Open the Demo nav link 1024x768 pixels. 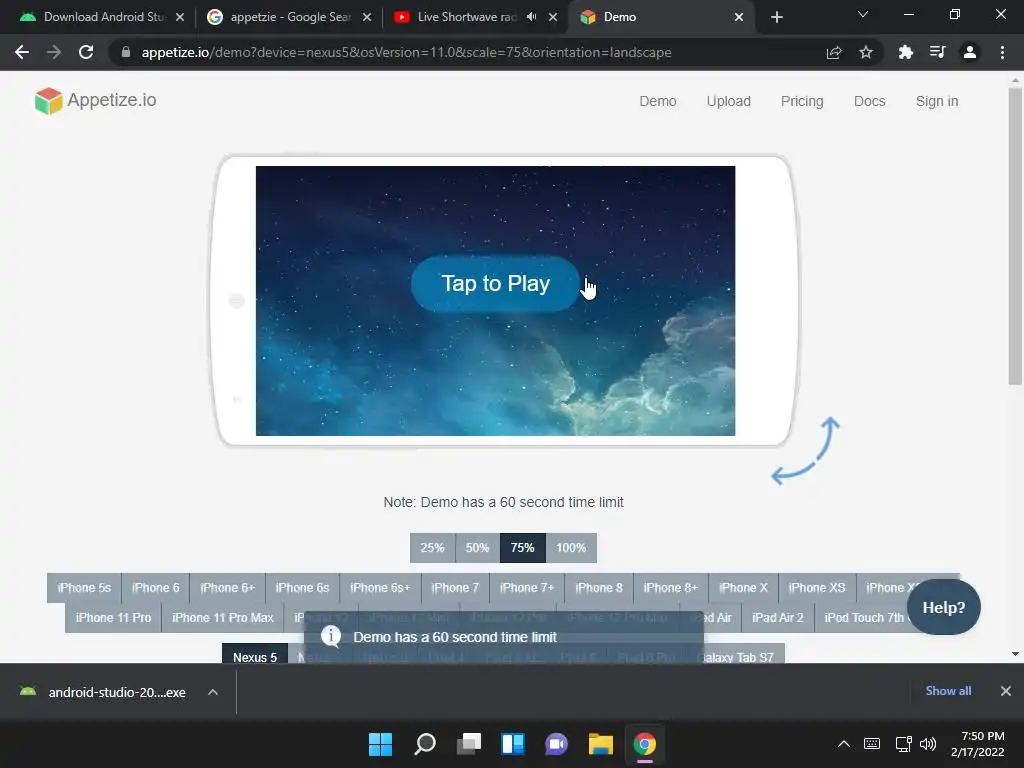[x=658, y=101]
